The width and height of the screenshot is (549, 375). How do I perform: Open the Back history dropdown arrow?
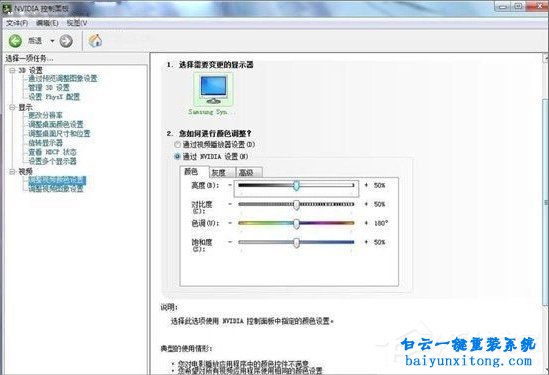pos(52,41)
